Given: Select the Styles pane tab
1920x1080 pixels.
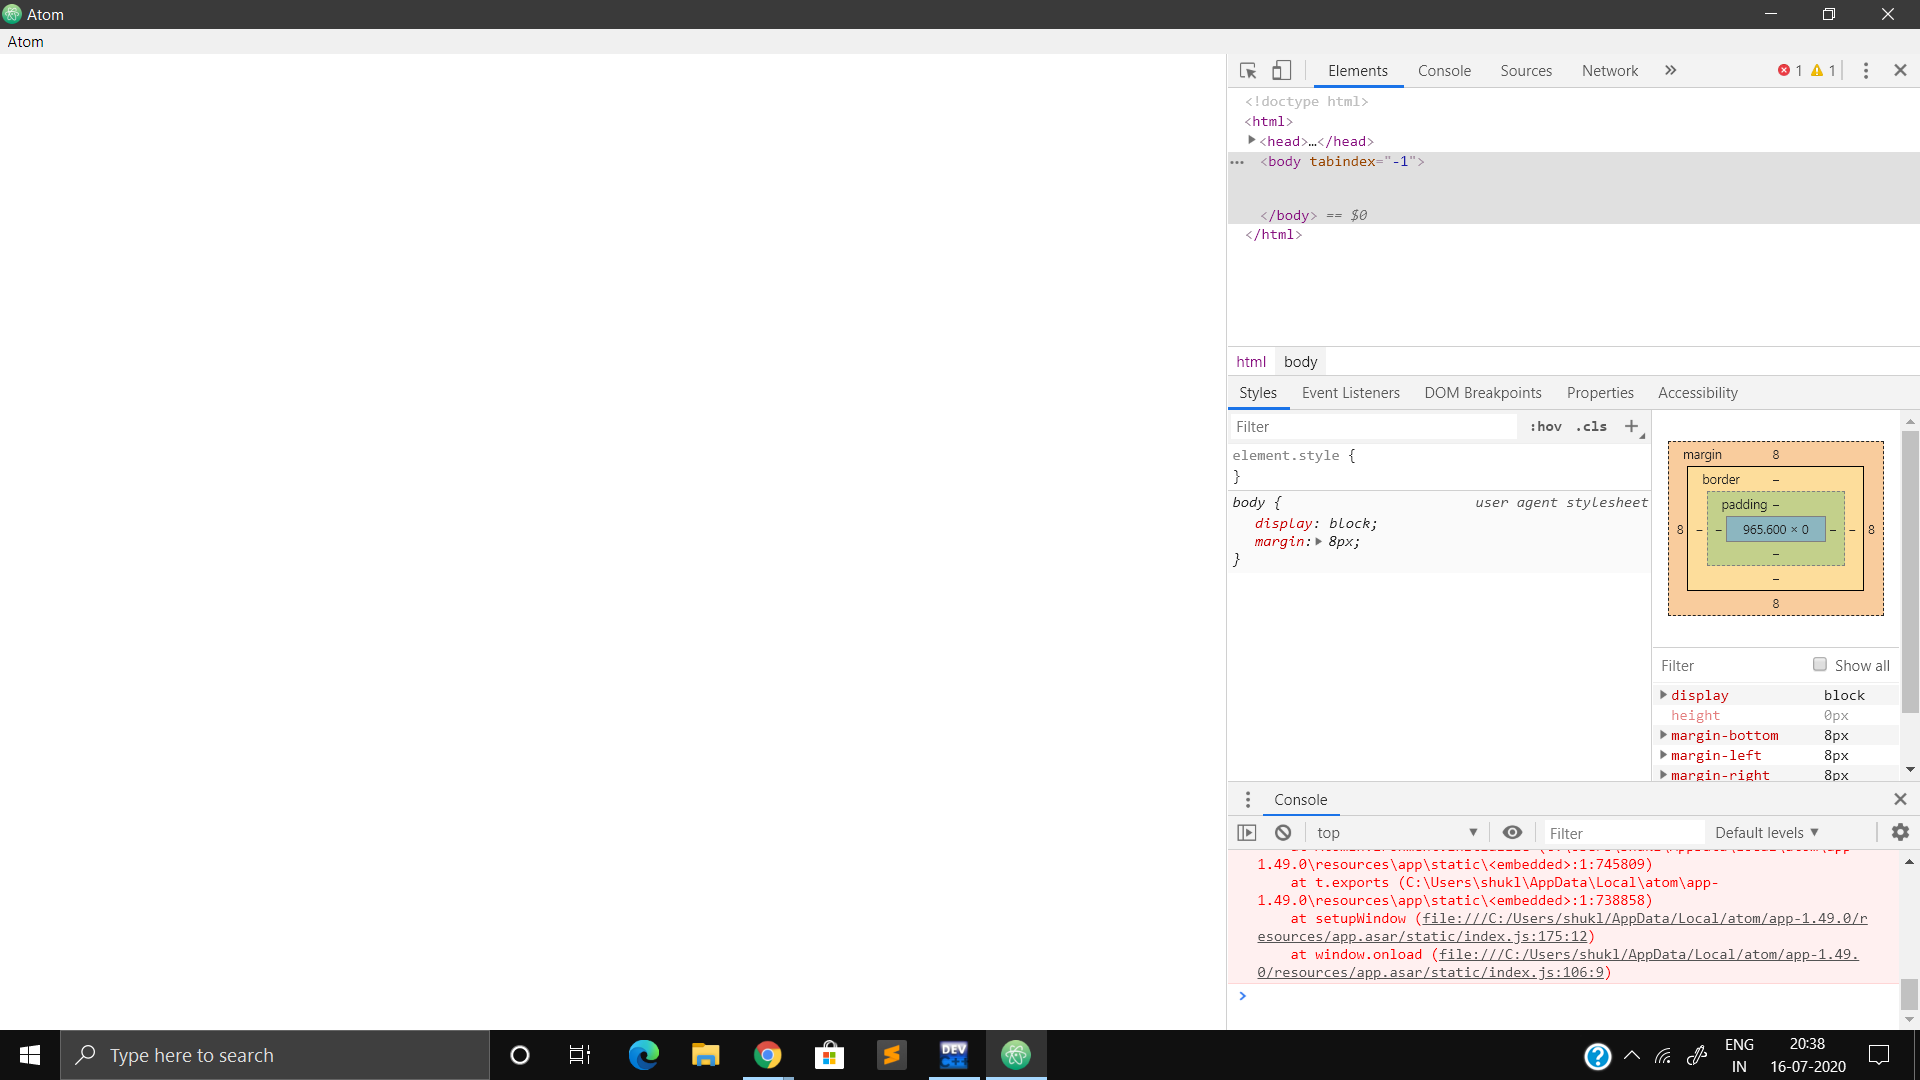Looking at the screenshot, I should [x=1258, y=393].
